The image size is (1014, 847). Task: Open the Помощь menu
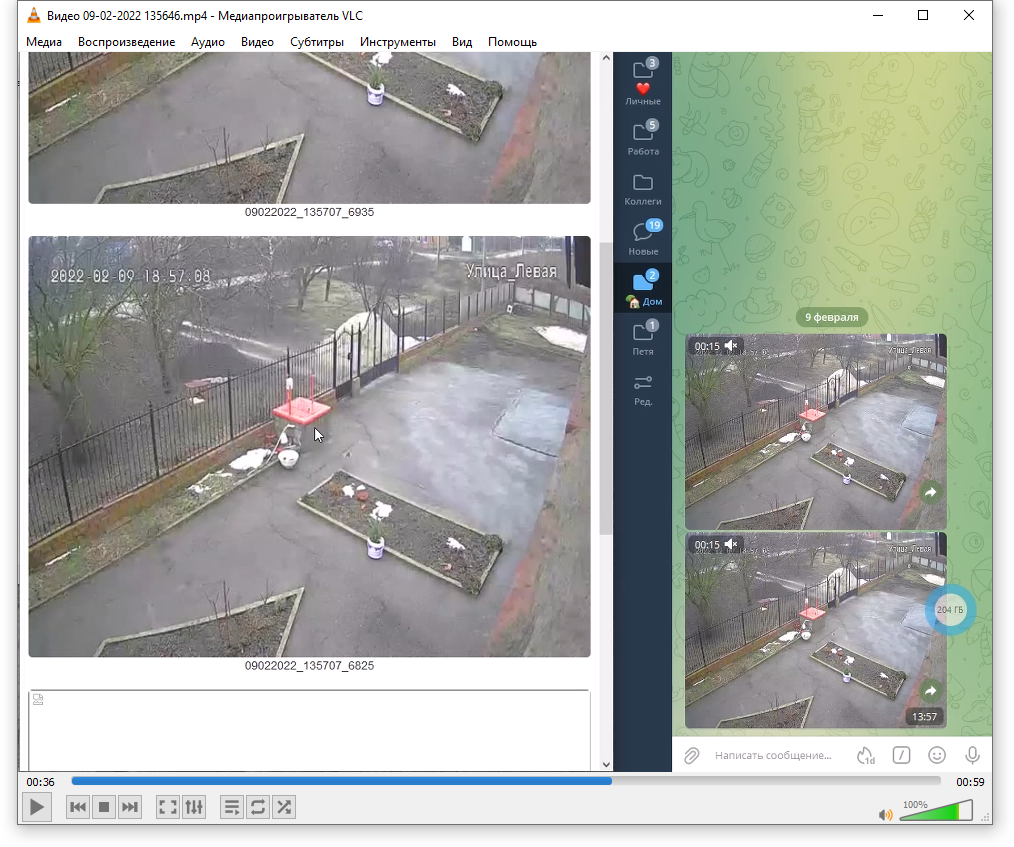pos(512,41)
